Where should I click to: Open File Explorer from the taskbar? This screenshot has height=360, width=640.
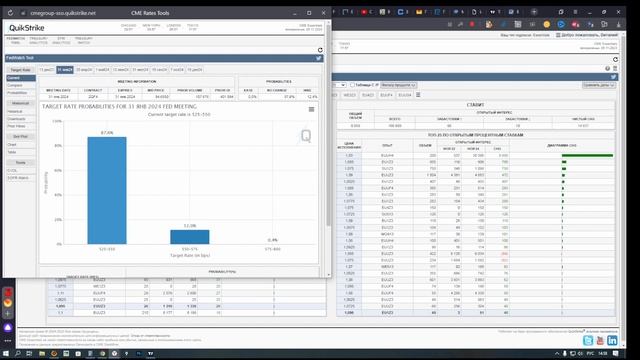[42, 353]
